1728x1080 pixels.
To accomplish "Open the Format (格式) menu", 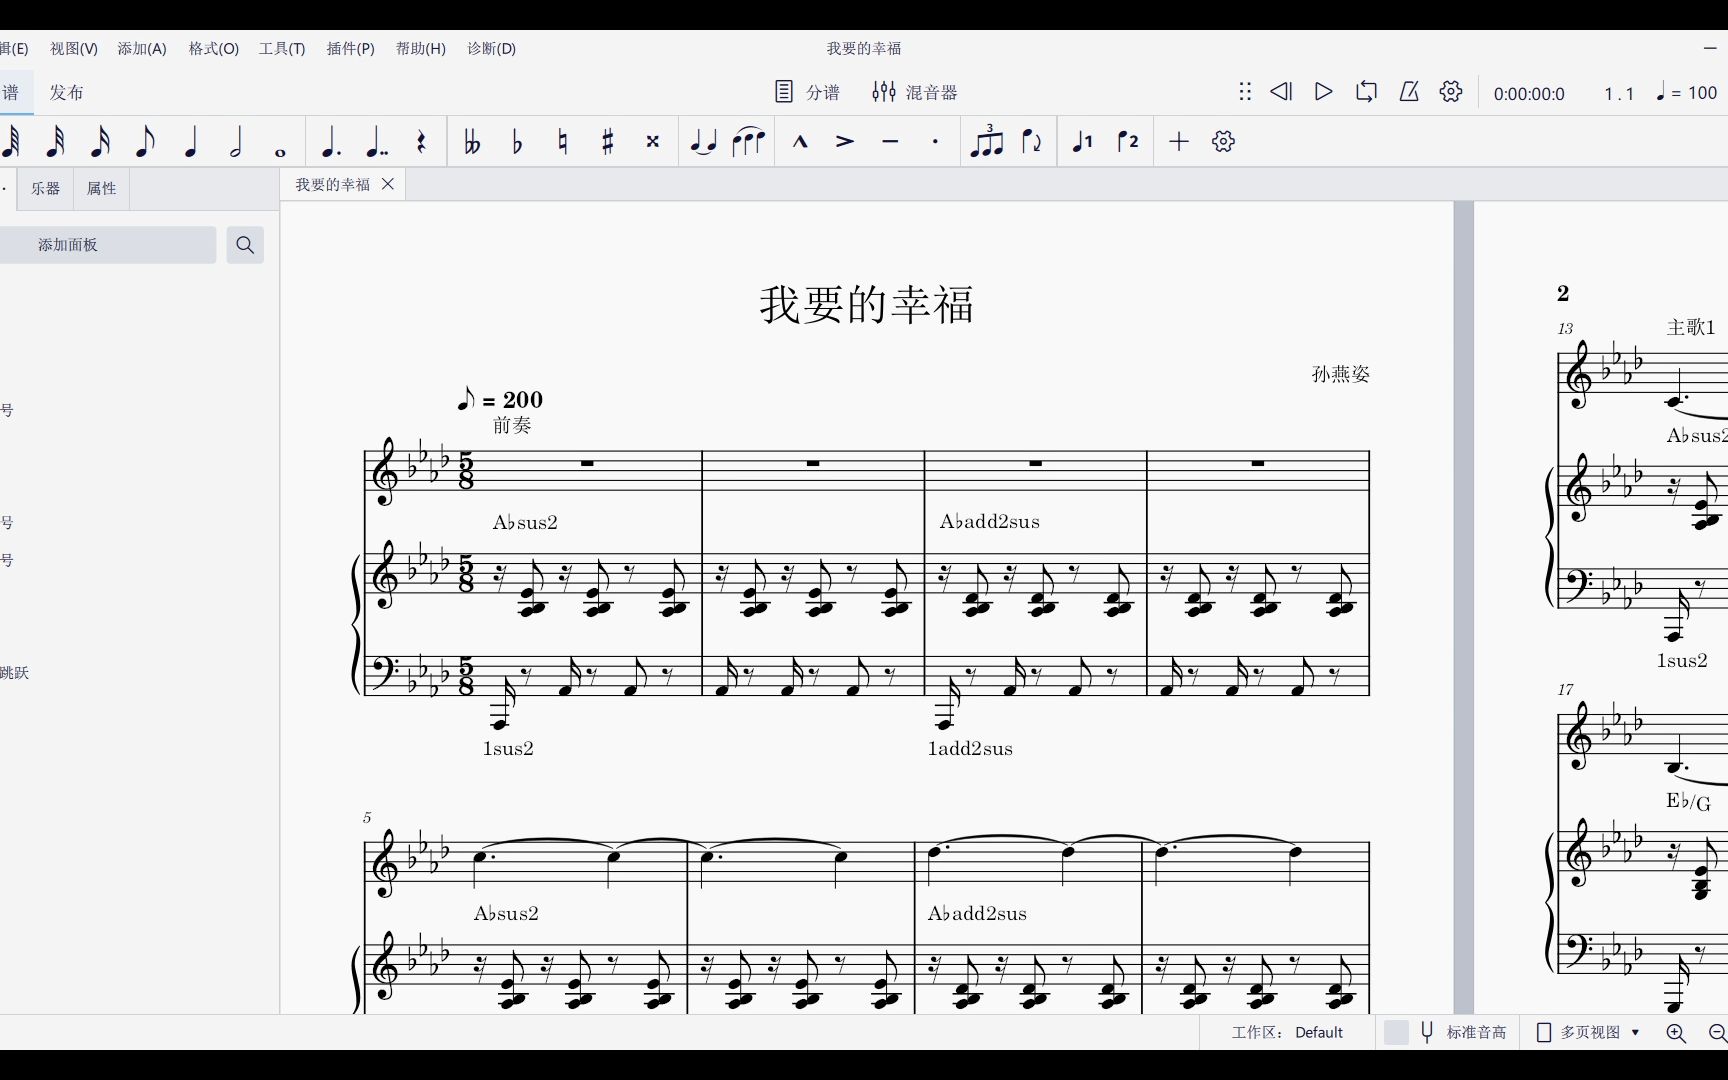I will pyautogui.click(x=214, y=48).
